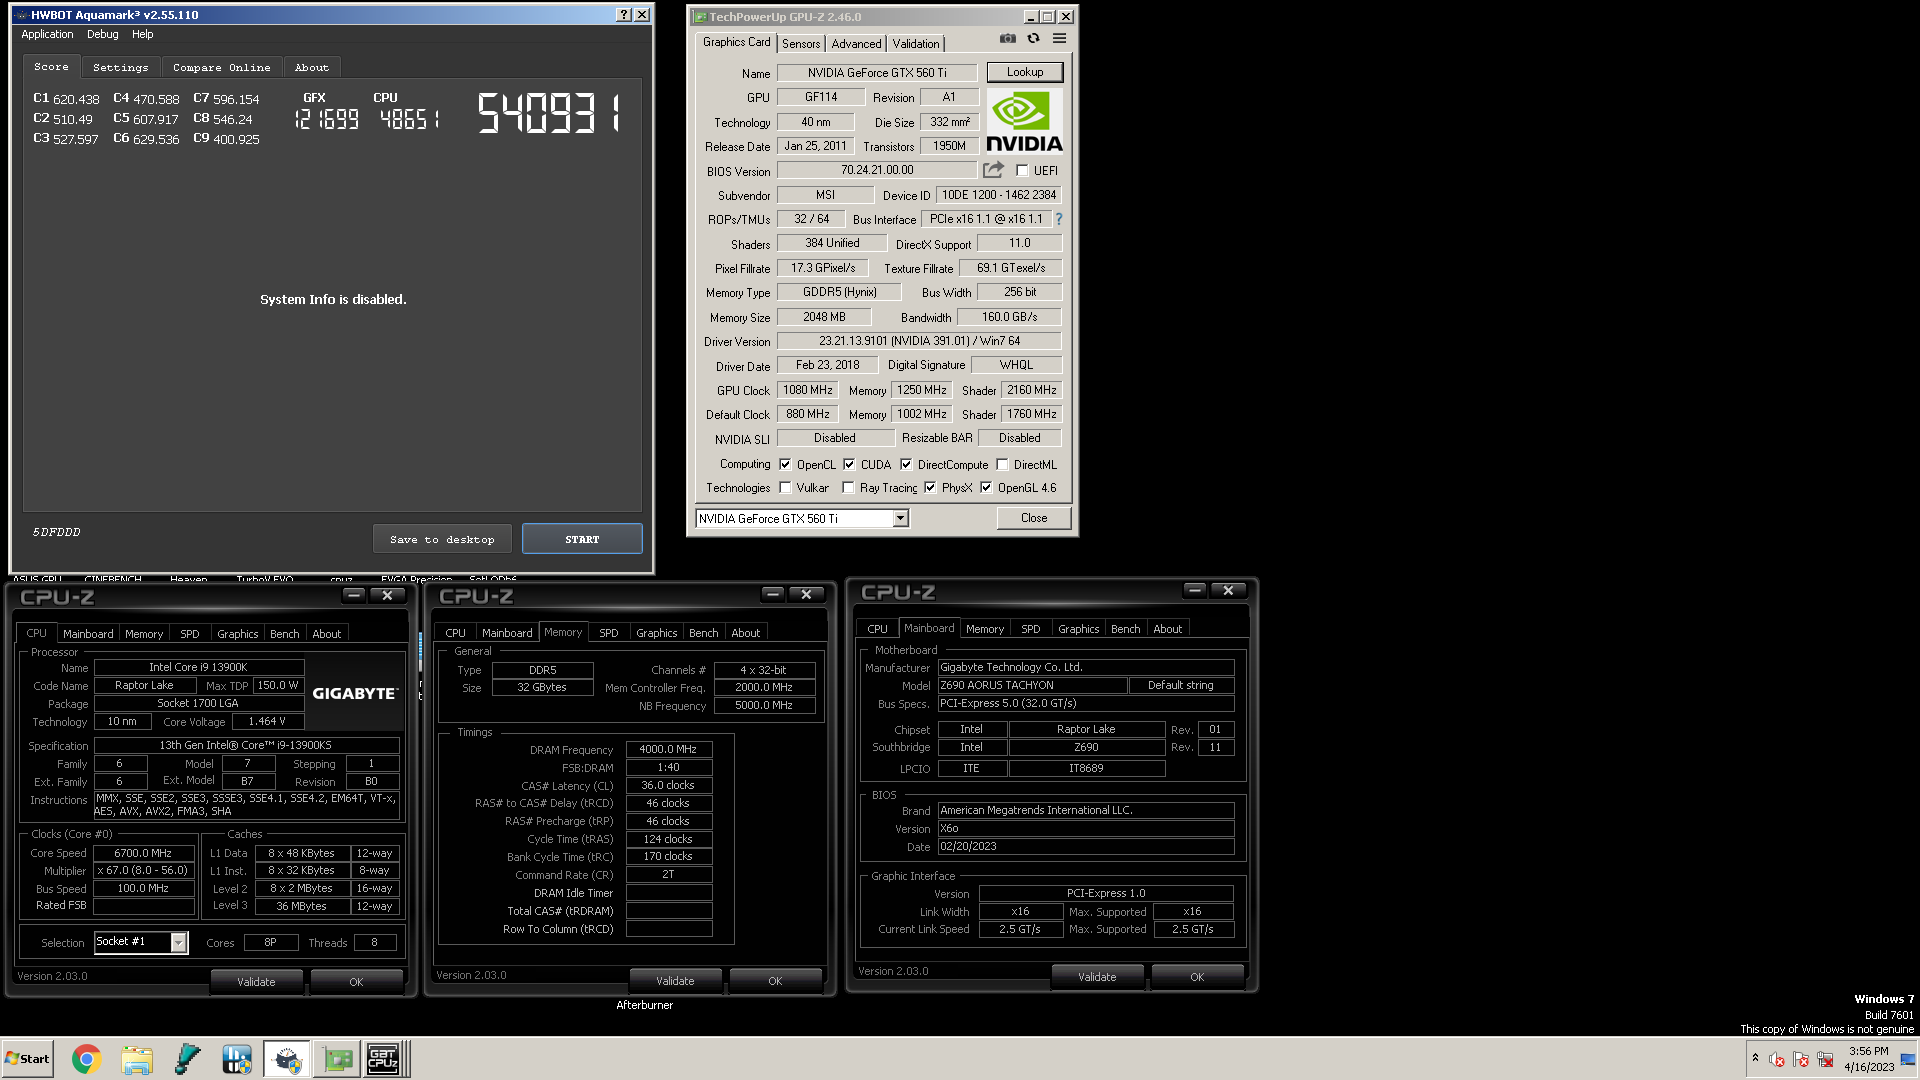This screenshot has width=1920, height=1080.
Task: Open the About tab in Aquamark
Action: click(x=311, y=67)
